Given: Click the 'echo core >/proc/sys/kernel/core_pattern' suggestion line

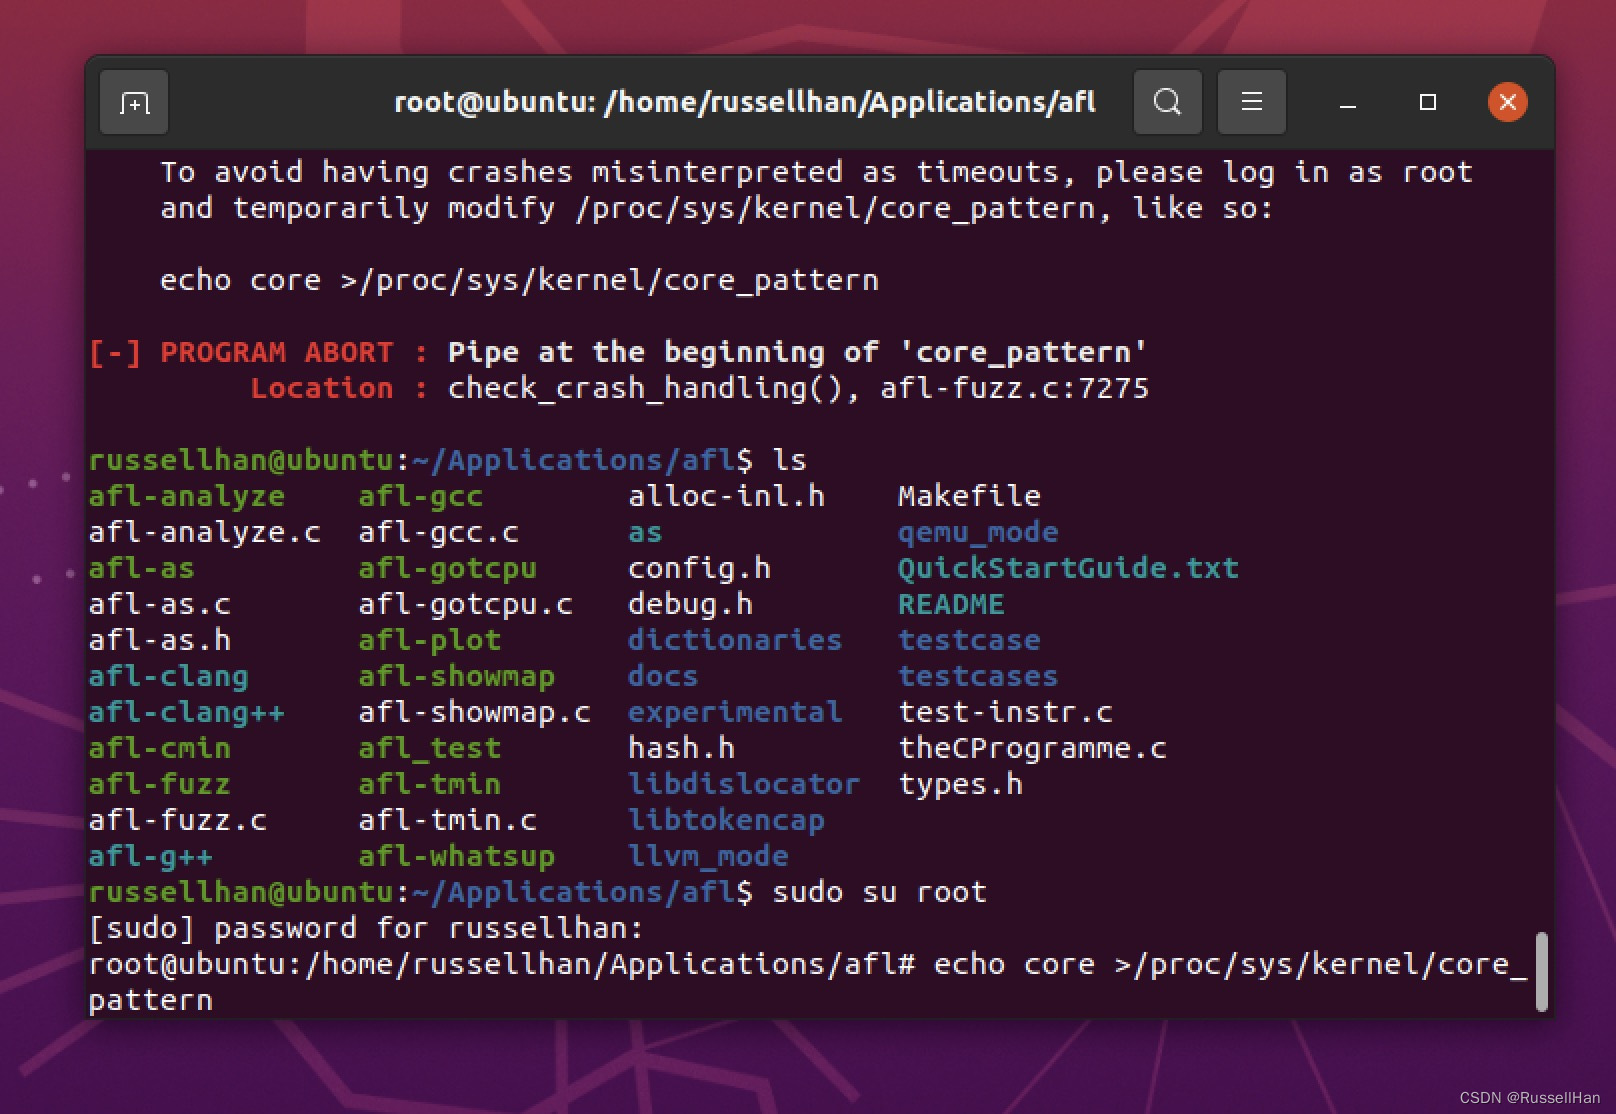Looking at the screenshot, I should pyautogui.click(x=520, y=280).
